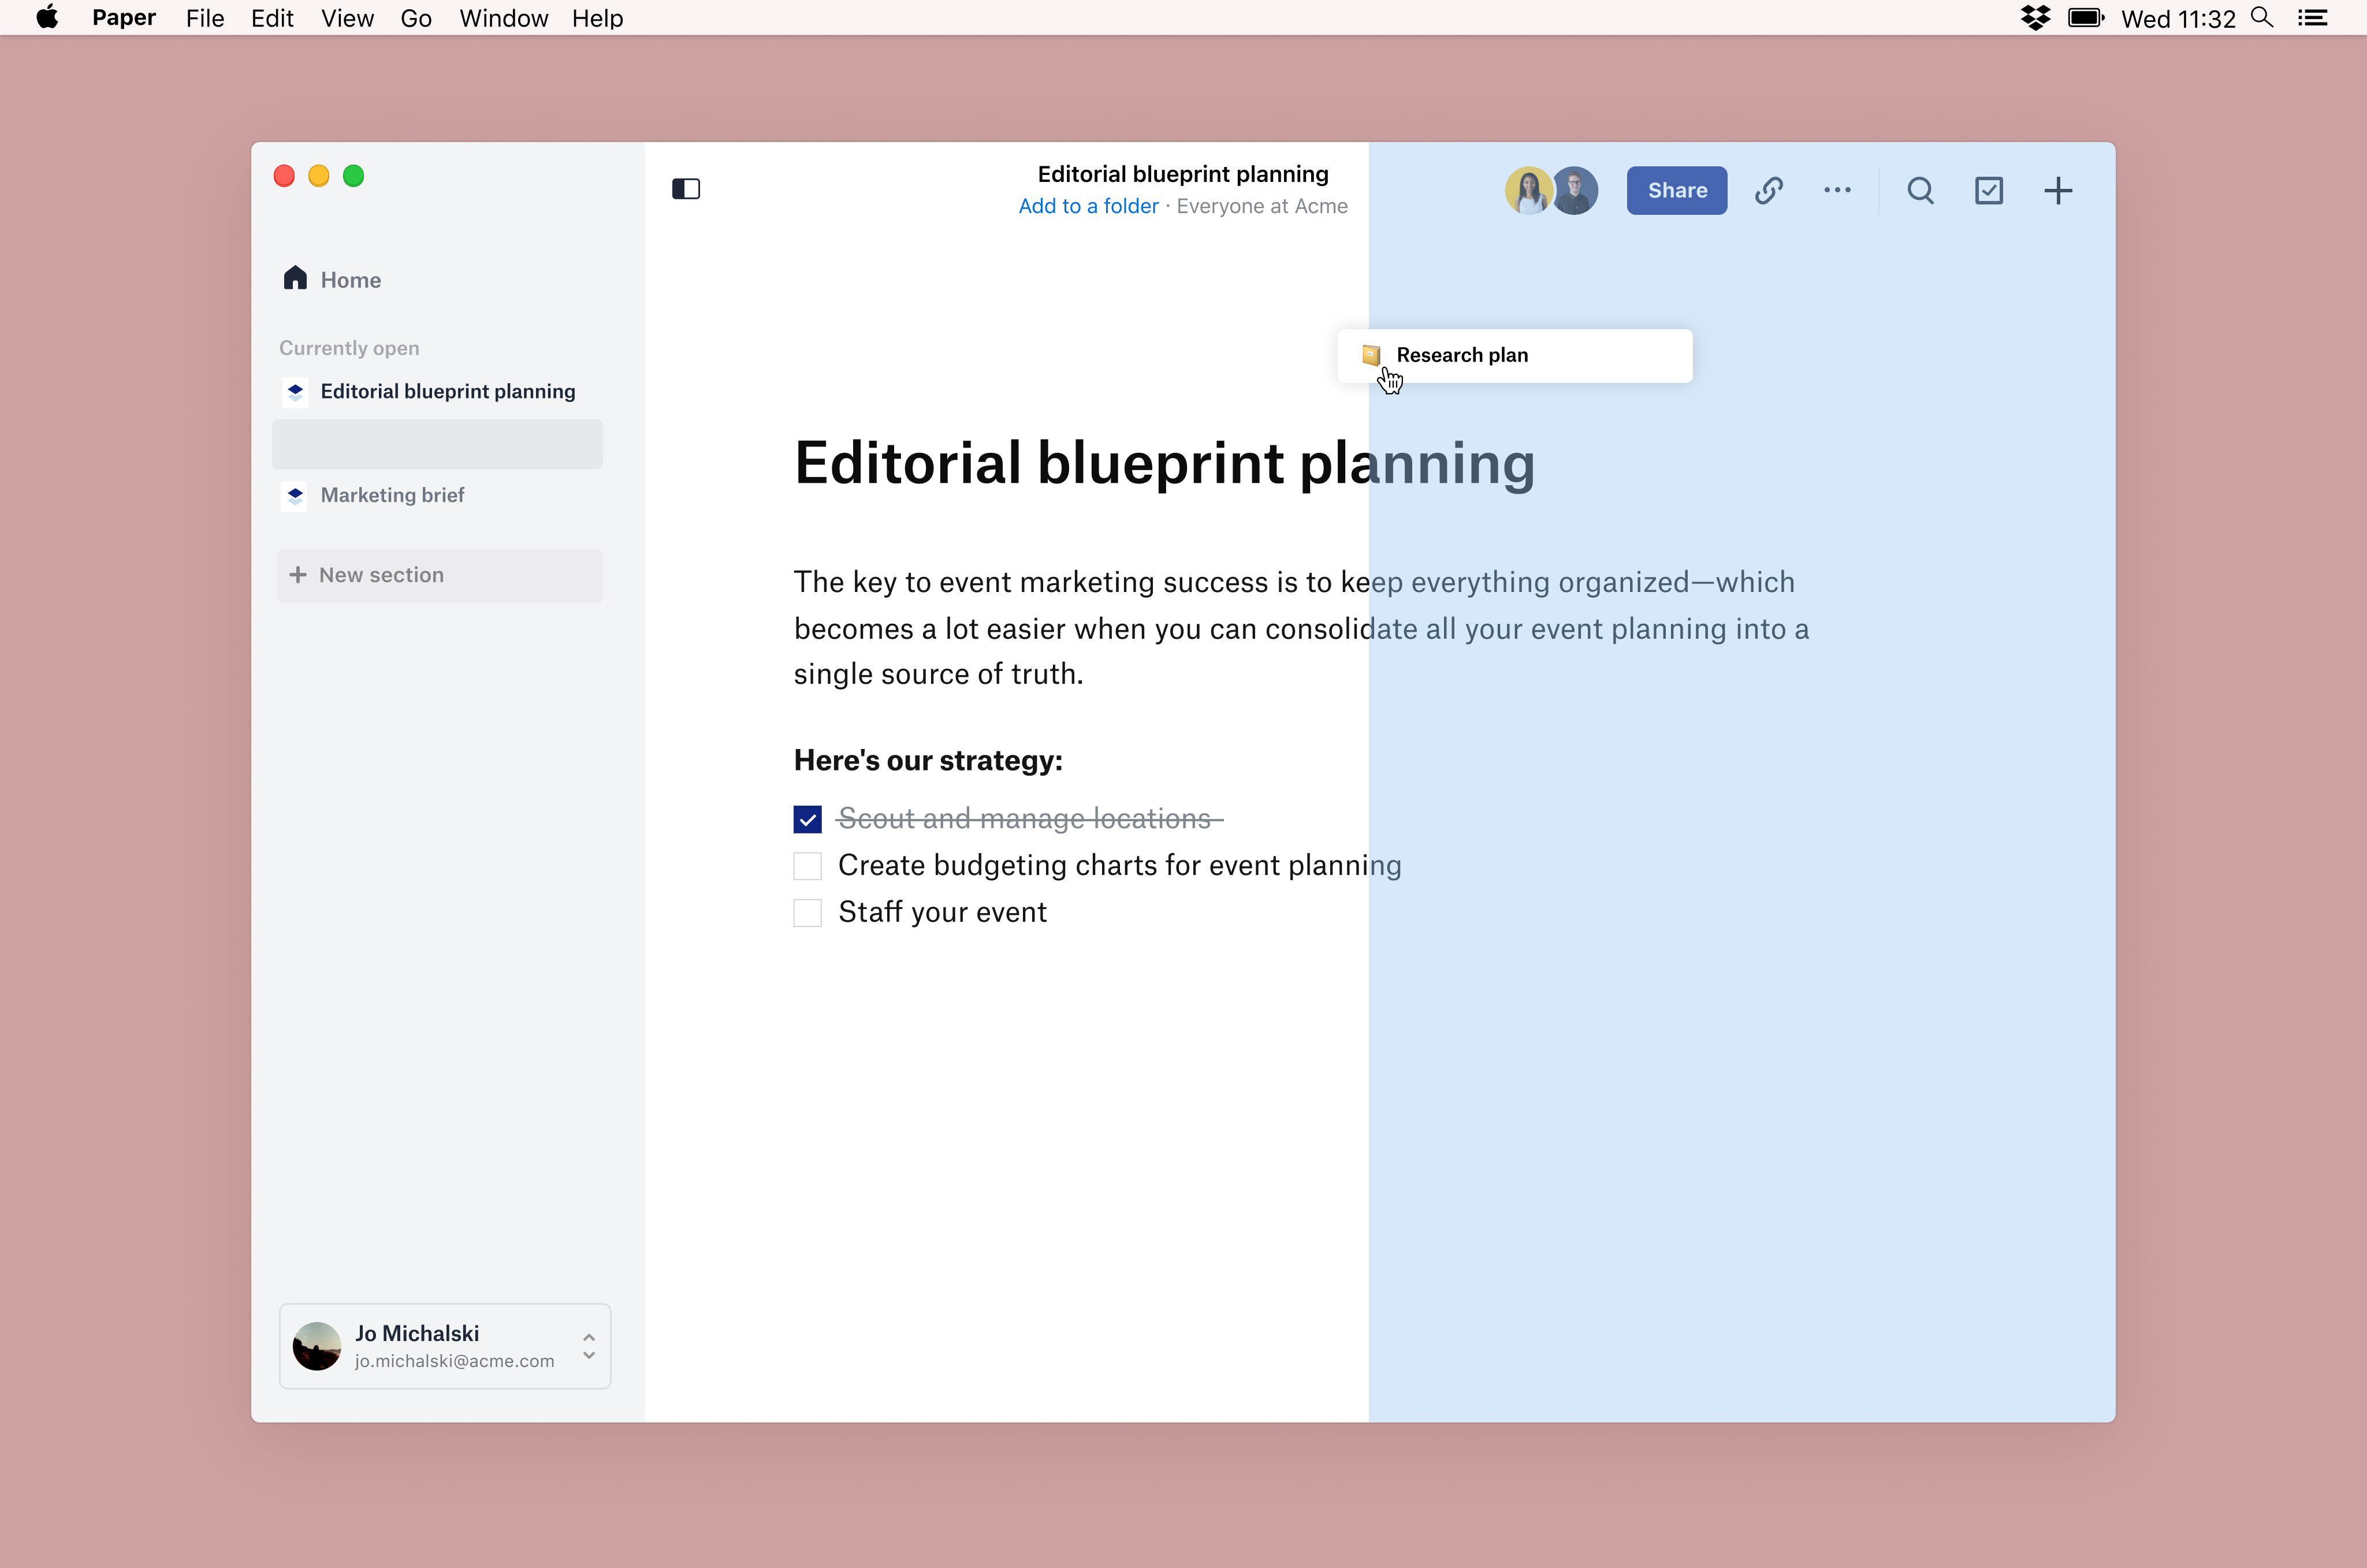2367x1568 pixels.
Task: Click the Share button
Action: (x=1677, y=190)
